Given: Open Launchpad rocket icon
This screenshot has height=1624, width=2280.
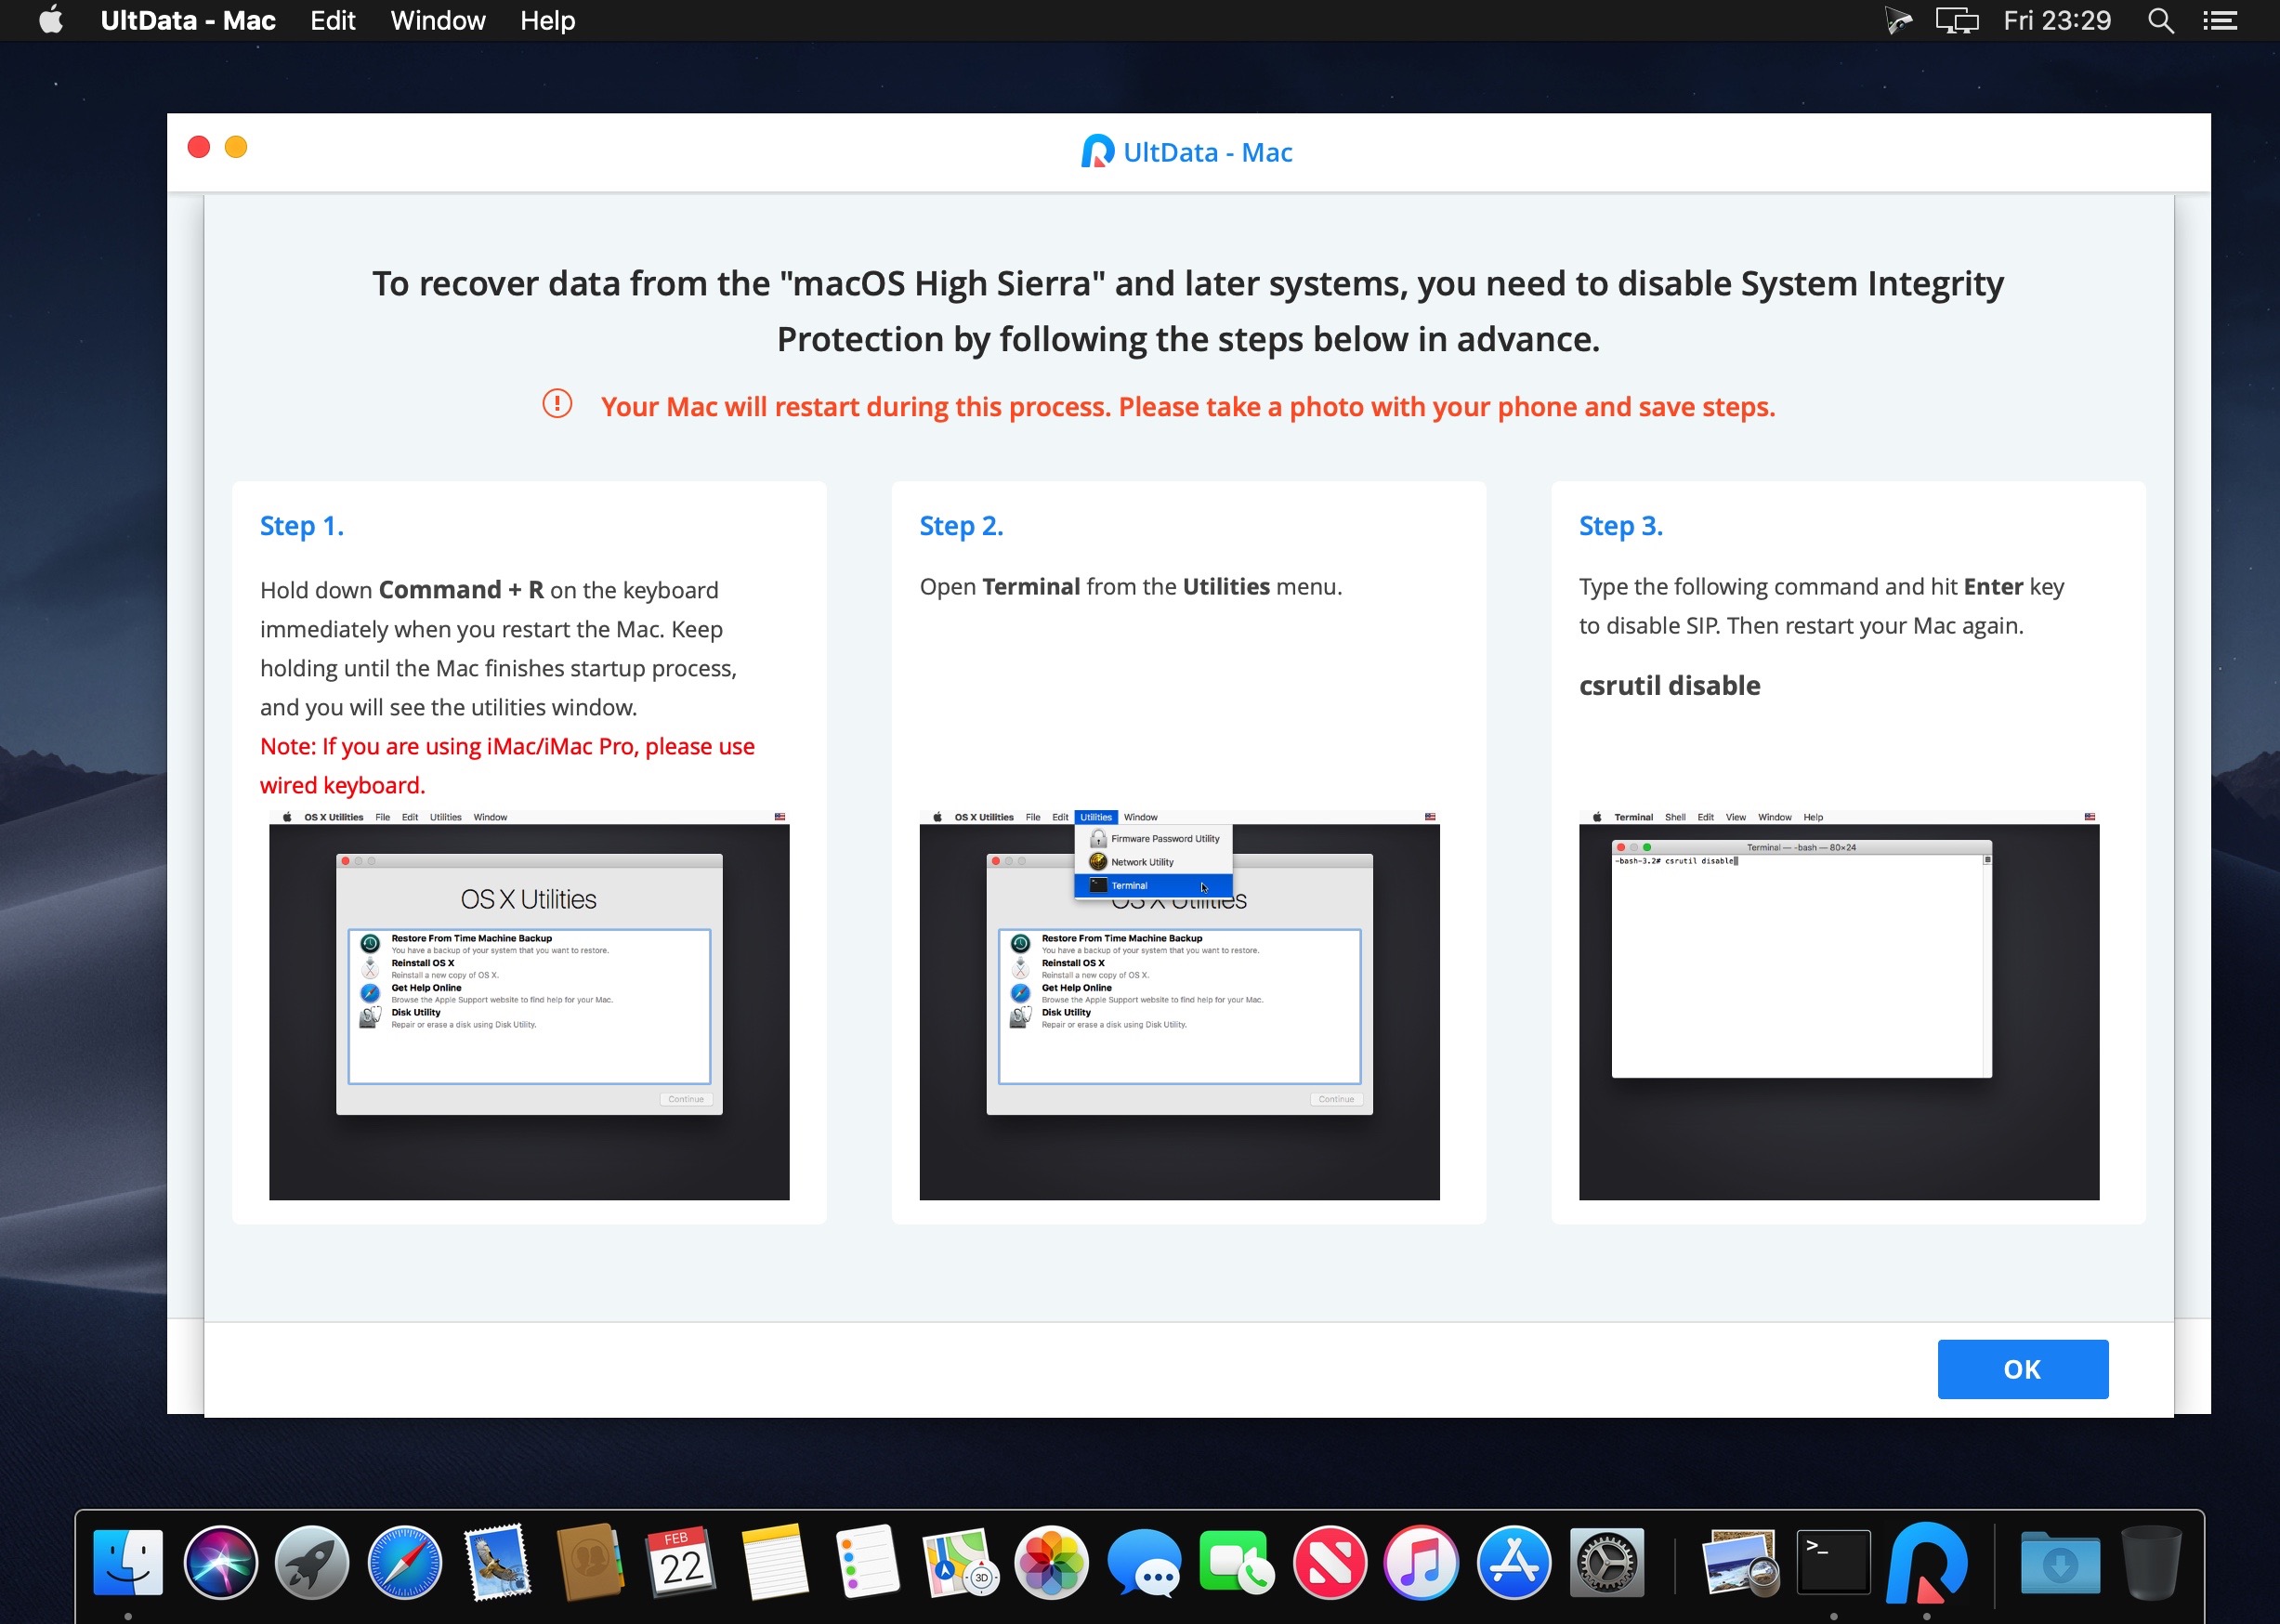Looking at the screenshot, I should coord(312,1561).
